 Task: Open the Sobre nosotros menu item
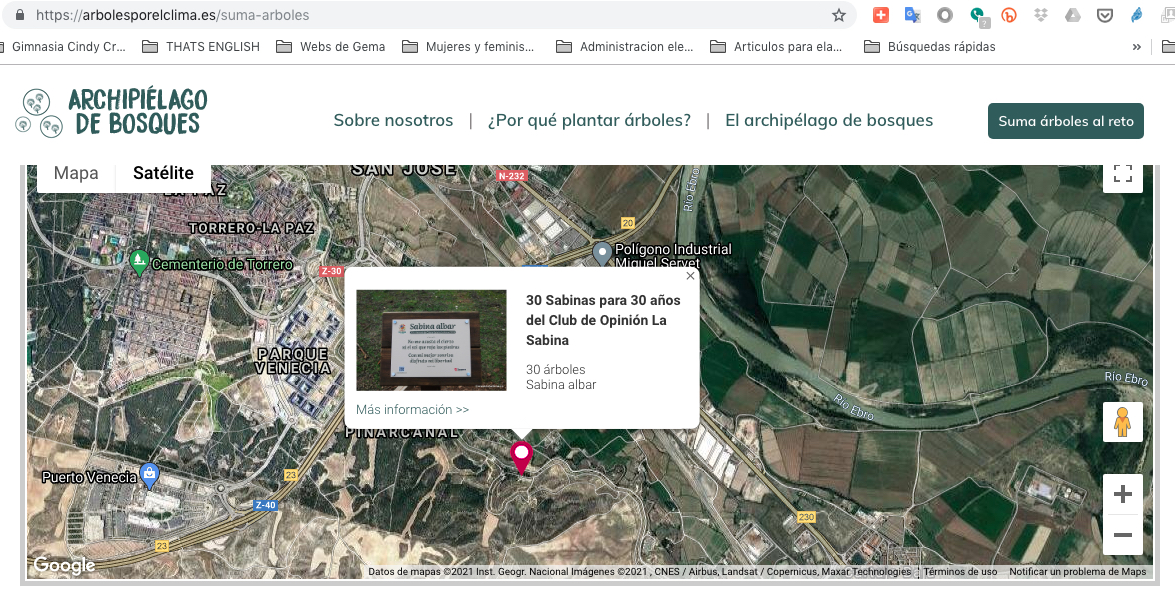393,120
